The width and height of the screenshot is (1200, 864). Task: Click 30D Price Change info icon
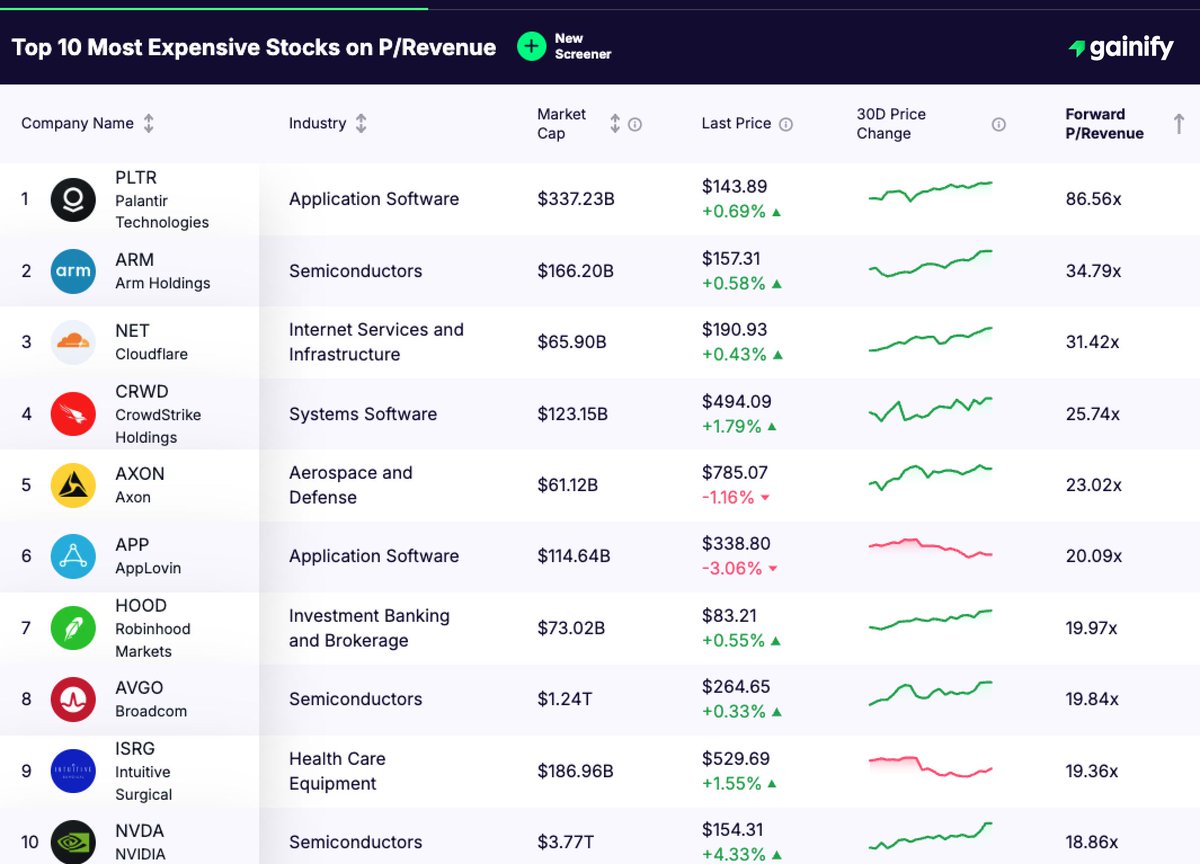998,124
